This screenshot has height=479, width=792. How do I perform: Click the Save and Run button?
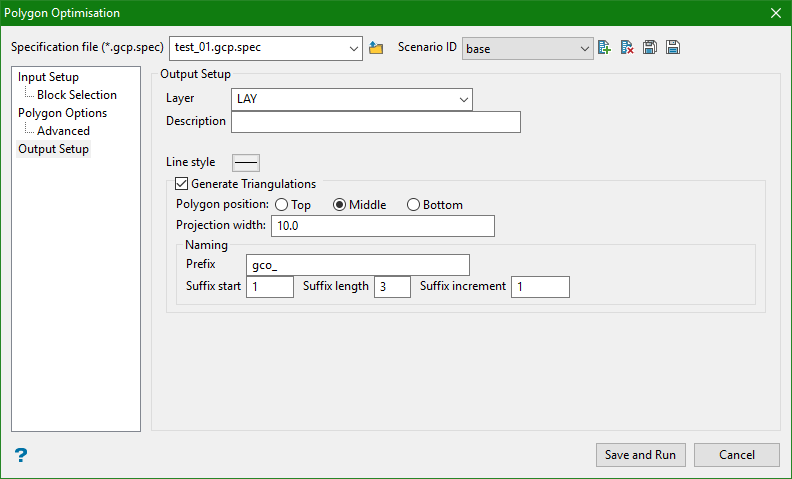tap(640, 455)
